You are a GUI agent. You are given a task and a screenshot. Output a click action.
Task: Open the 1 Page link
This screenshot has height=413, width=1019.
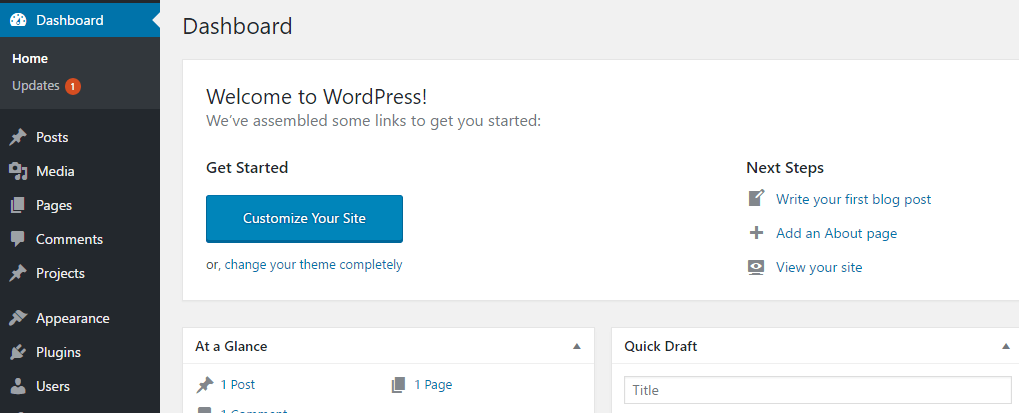coord(433,384)
